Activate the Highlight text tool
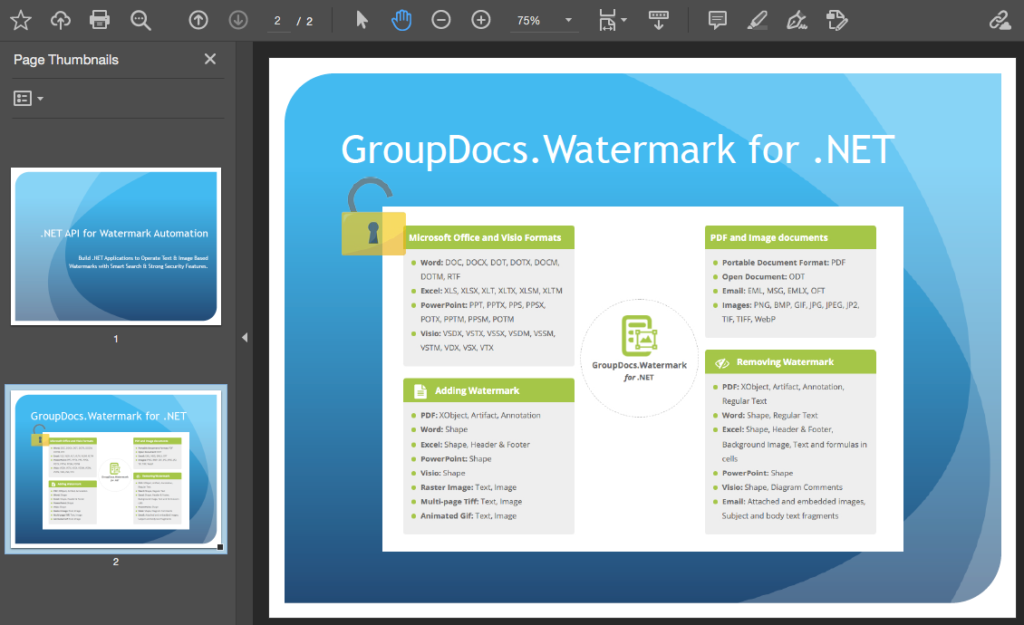Viewport: 1024px width, 625px height. [757, 19]
